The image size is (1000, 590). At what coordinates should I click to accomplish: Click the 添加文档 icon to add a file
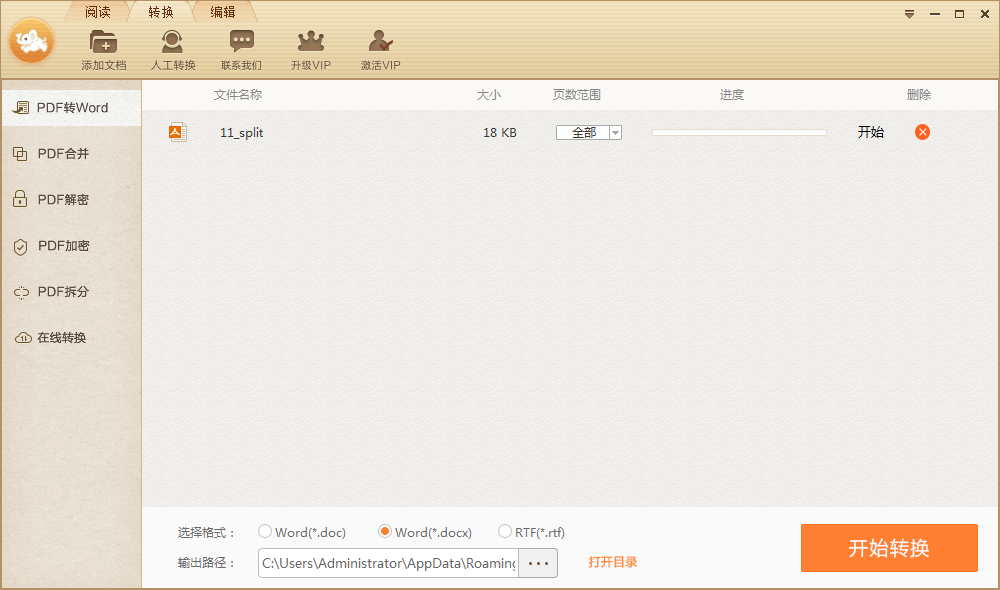[103, 47]
